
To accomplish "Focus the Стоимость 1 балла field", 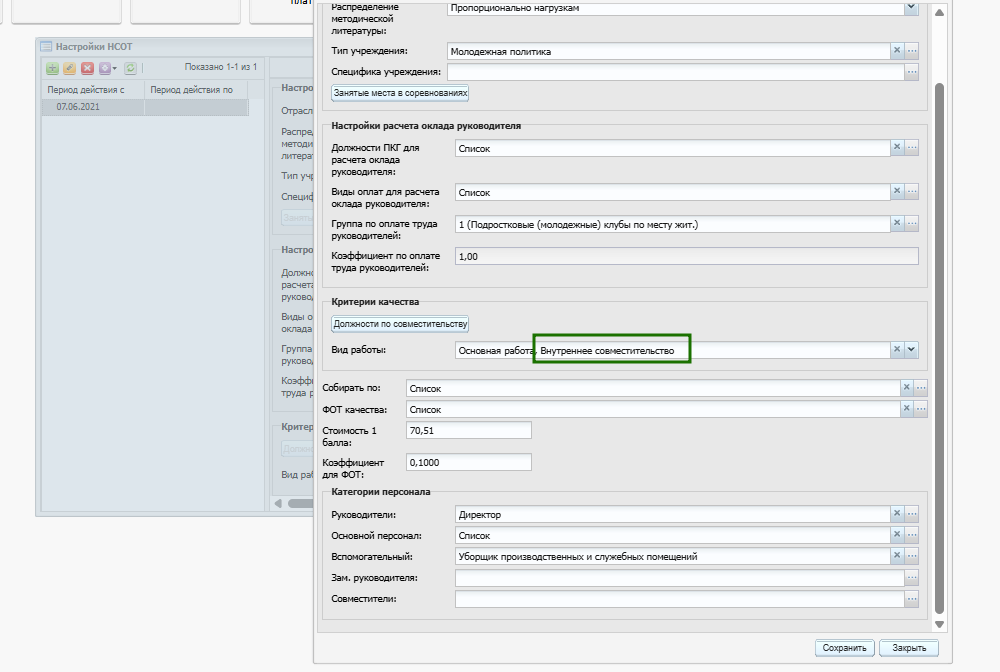I will 469,430.
